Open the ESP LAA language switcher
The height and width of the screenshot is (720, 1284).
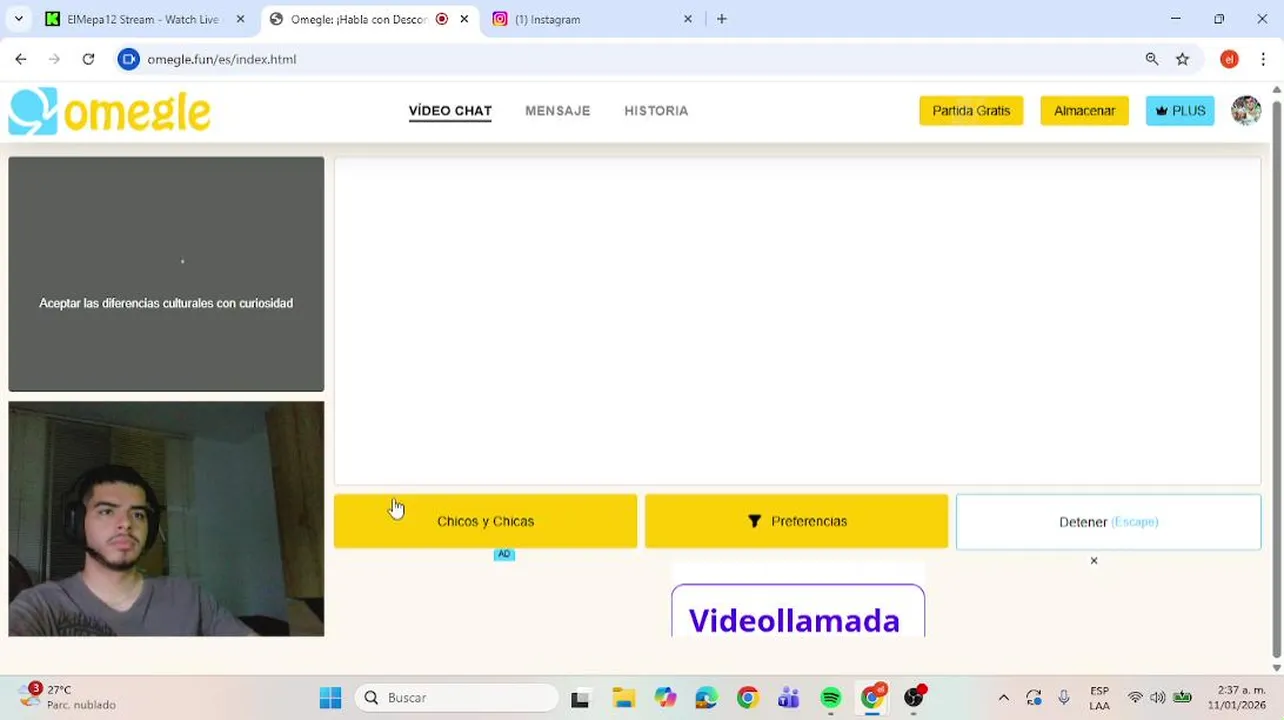coord(1099,698)
